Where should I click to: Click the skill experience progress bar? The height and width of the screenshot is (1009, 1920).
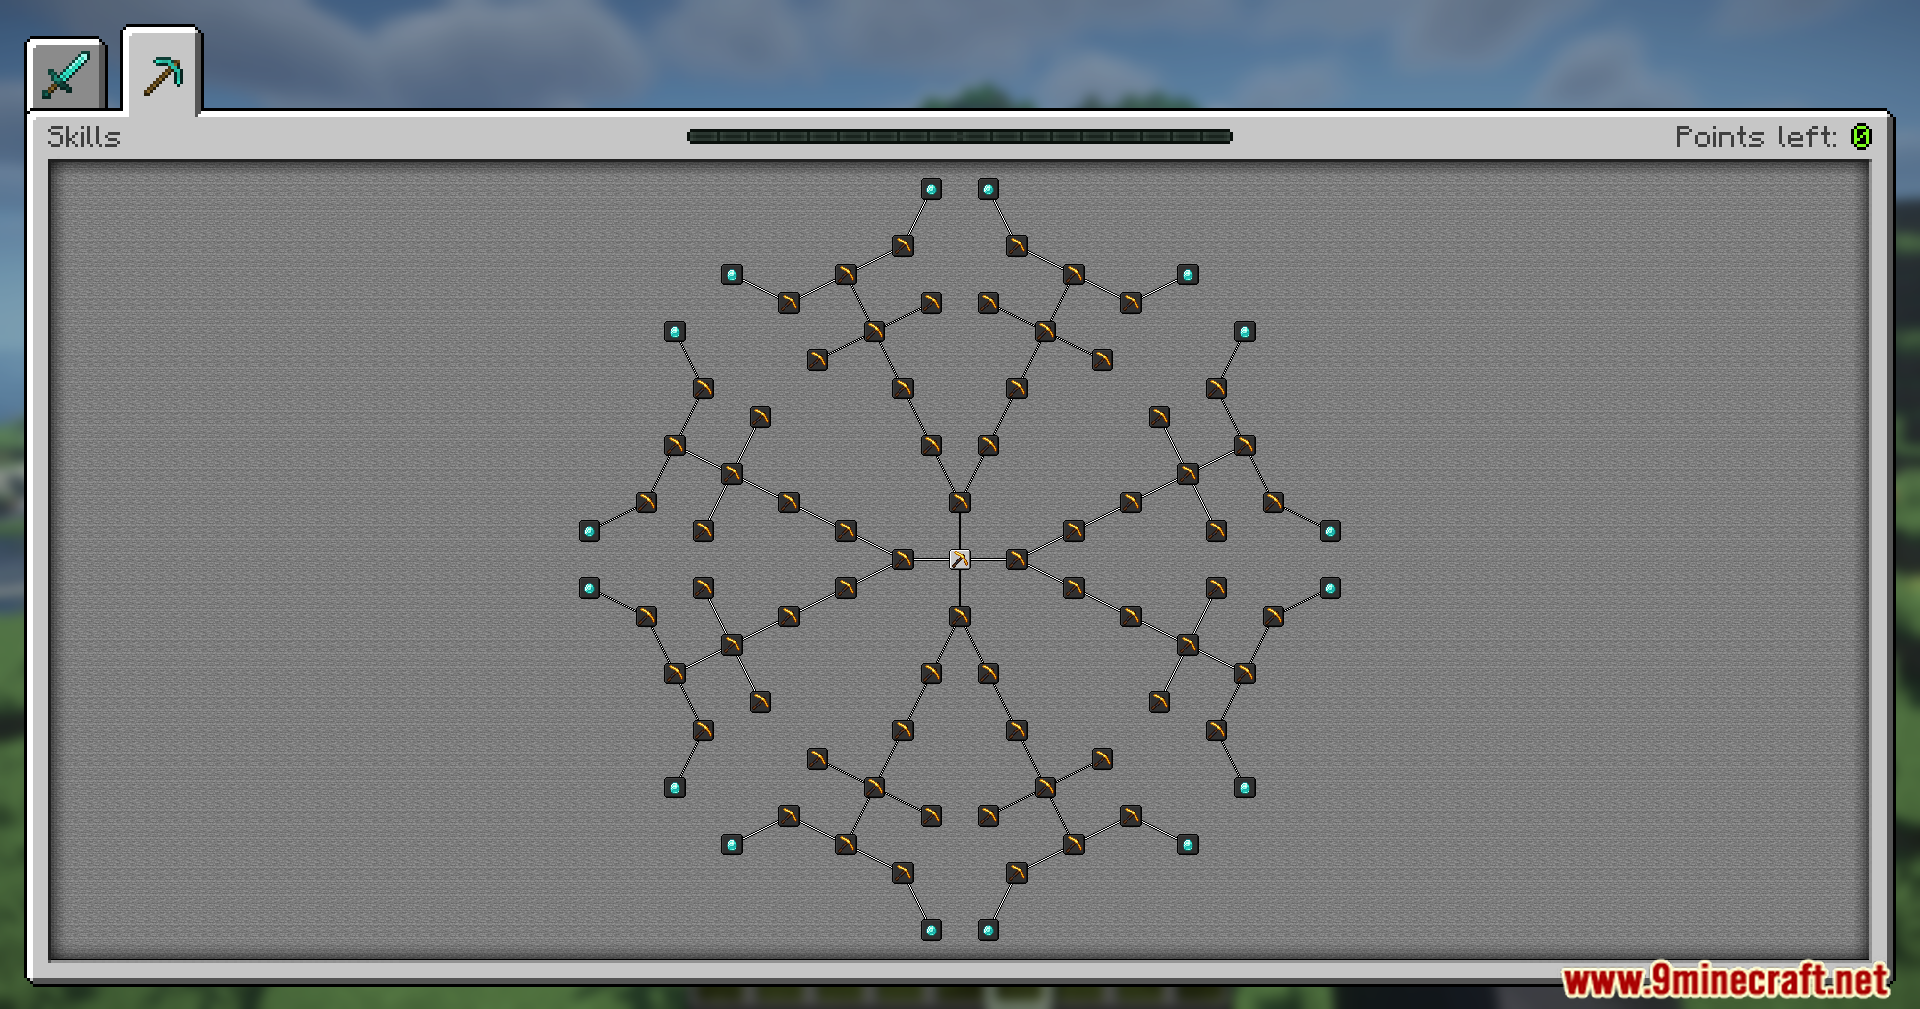click(960, 137)
